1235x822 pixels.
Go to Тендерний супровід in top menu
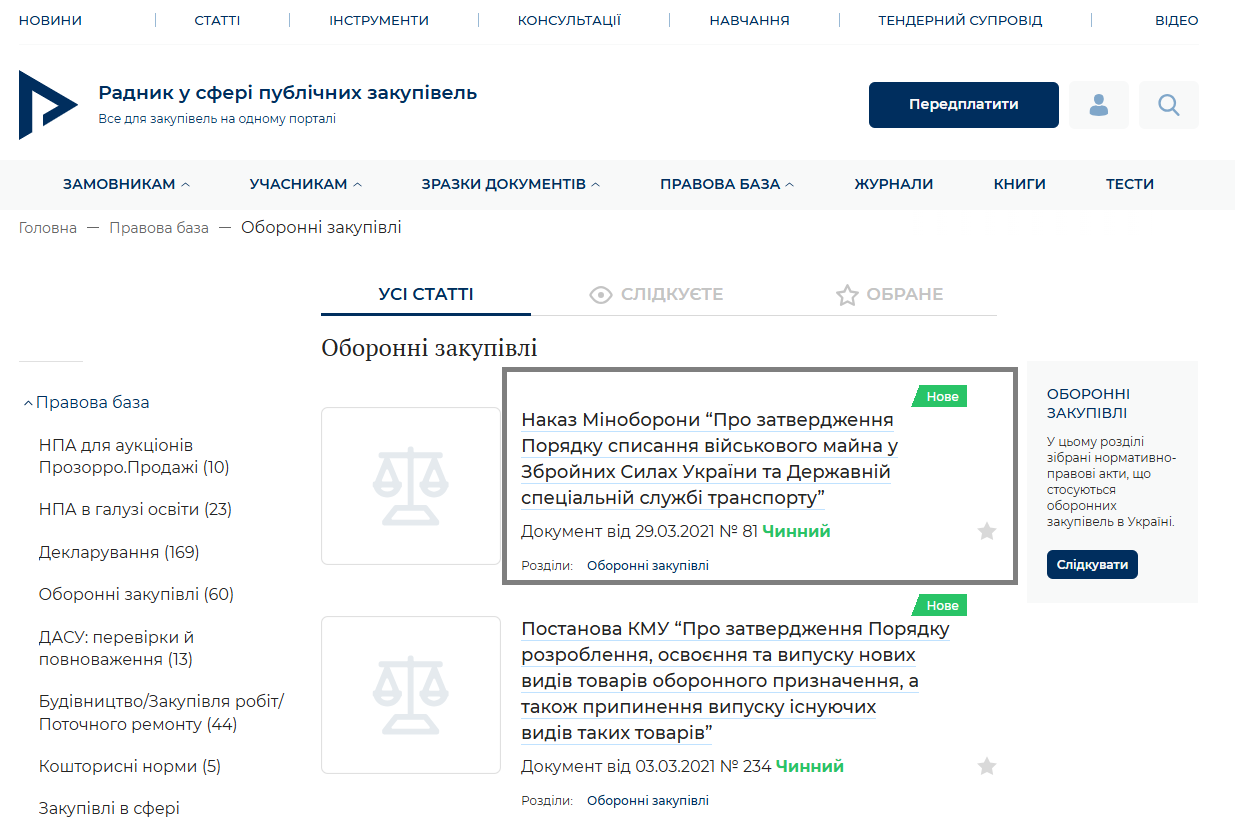960,20
